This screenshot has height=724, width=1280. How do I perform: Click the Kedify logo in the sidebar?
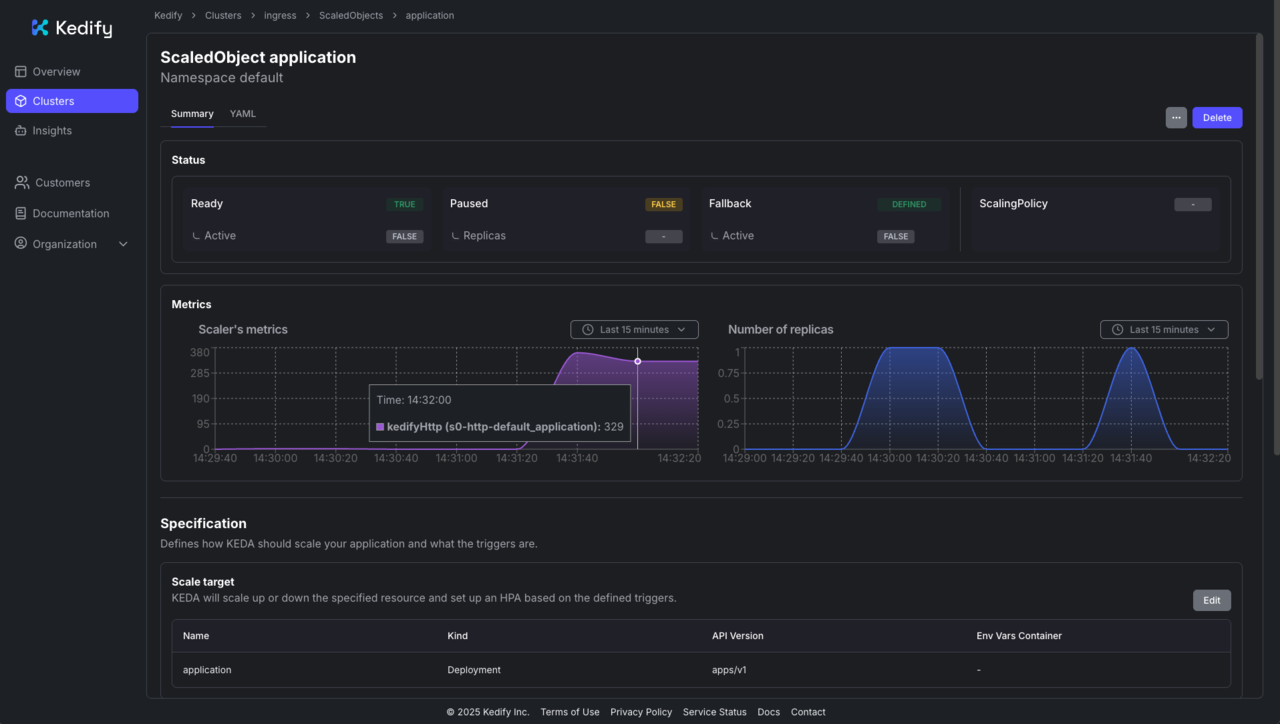[x=70, y=27]
